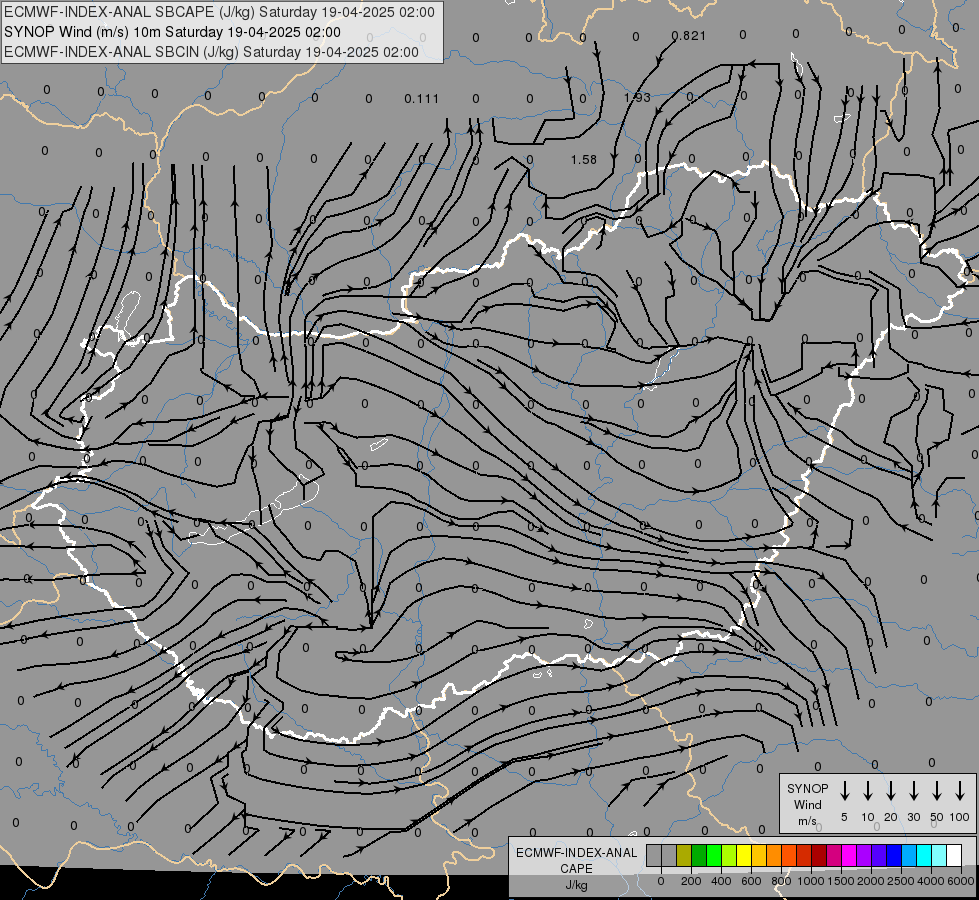
Task: Click the SYNOP Wind 10m title line
Action: (172, 32)
